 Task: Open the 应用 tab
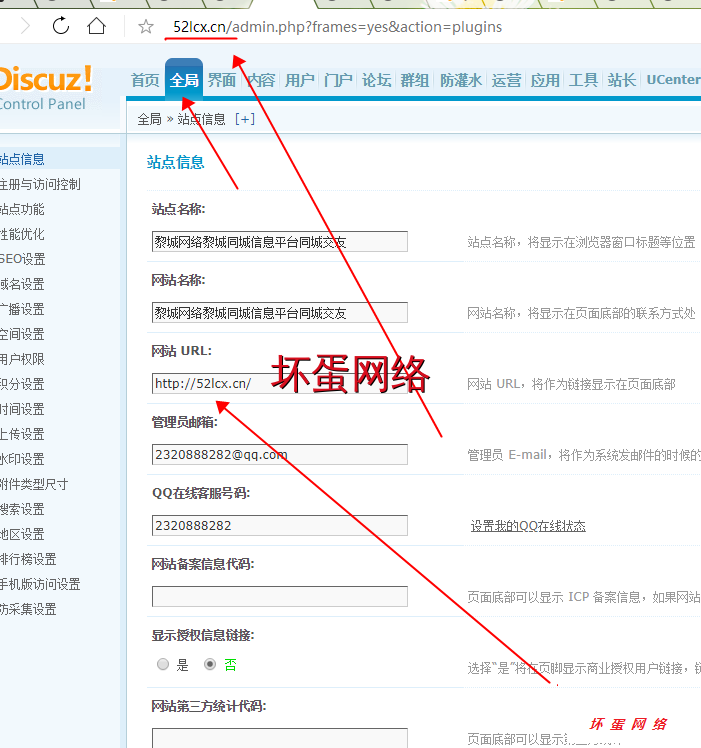[x=545, y=80]
